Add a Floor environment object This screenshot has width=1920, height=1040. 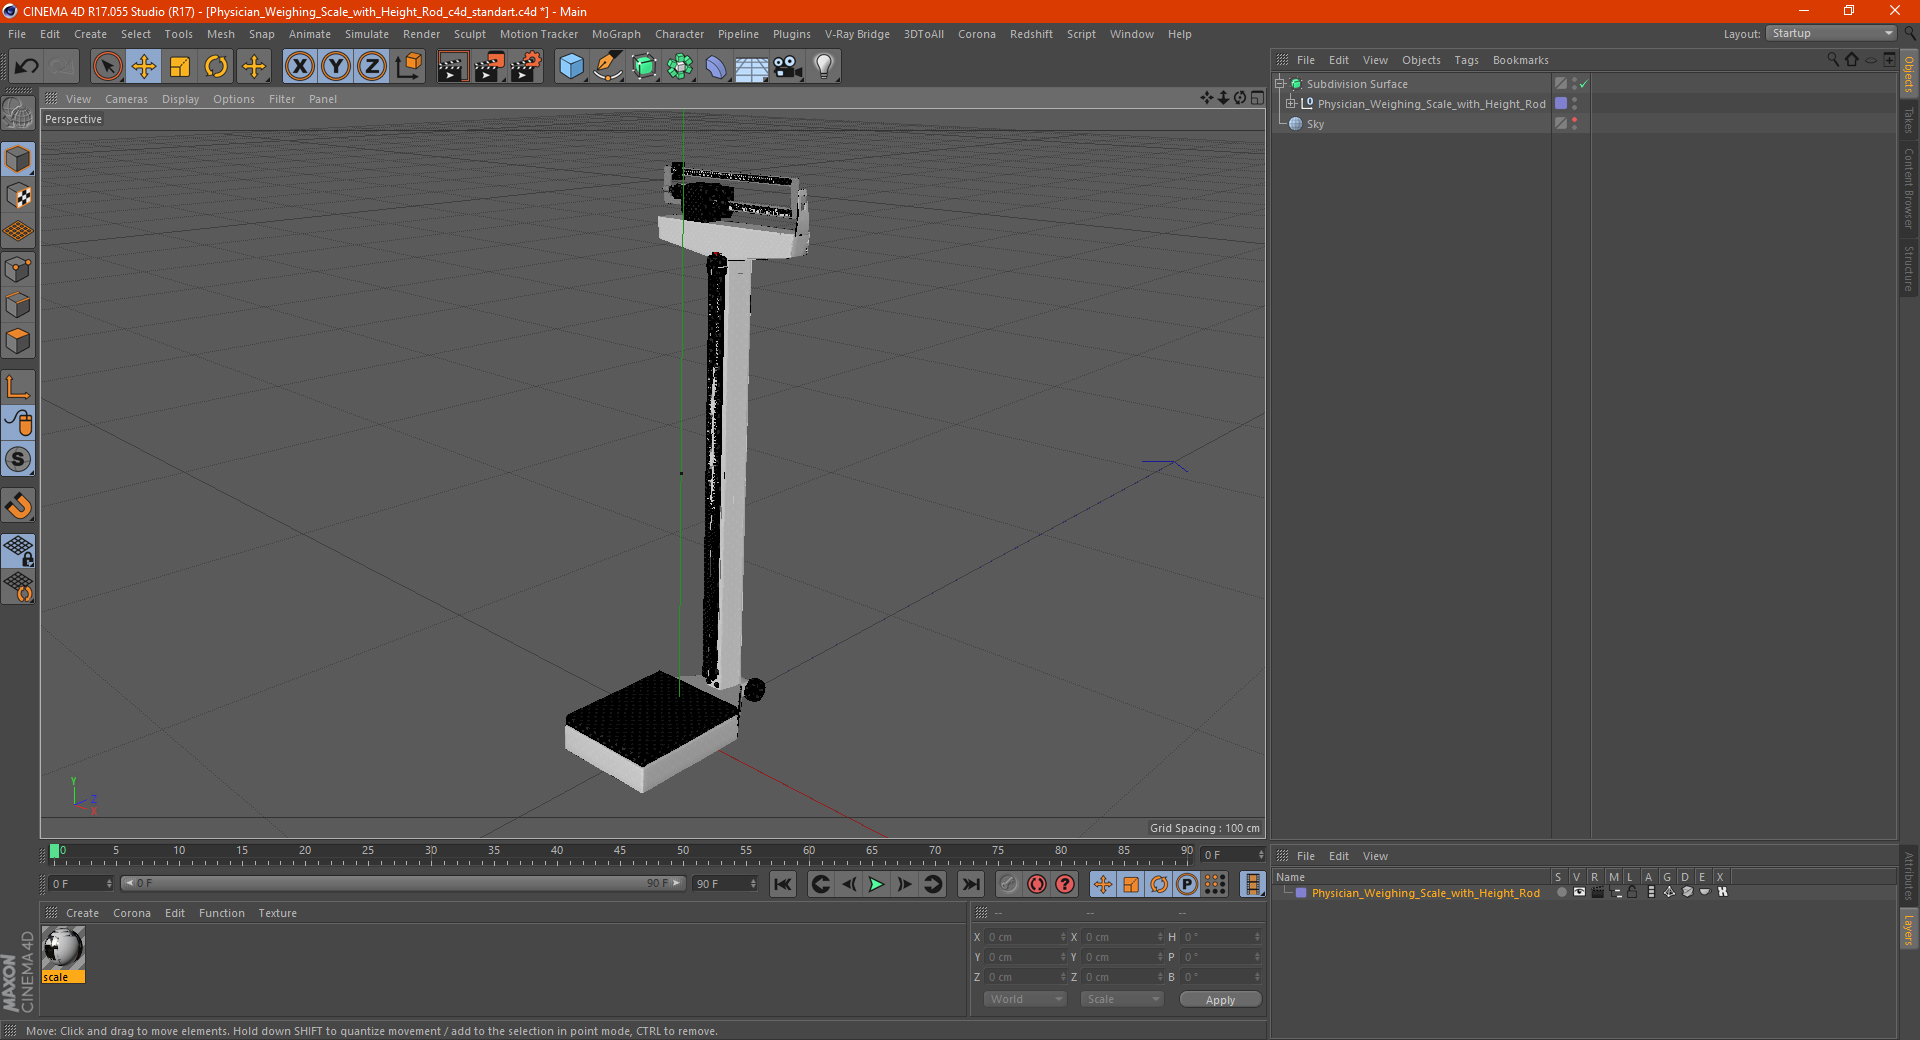[751, 67]
